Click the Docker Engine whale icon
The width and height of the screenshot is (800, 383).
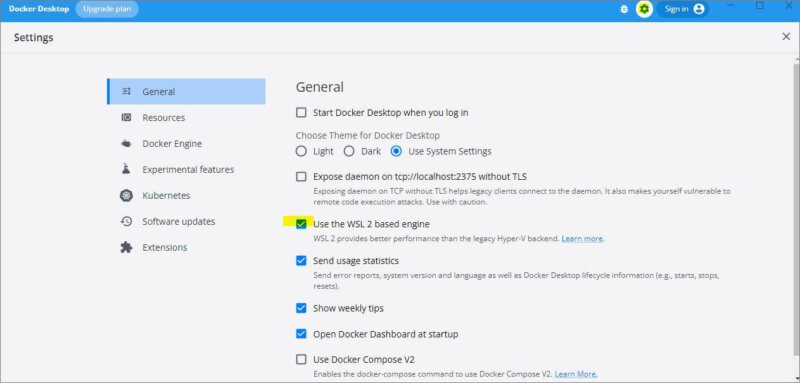click(x=127, y=144)
